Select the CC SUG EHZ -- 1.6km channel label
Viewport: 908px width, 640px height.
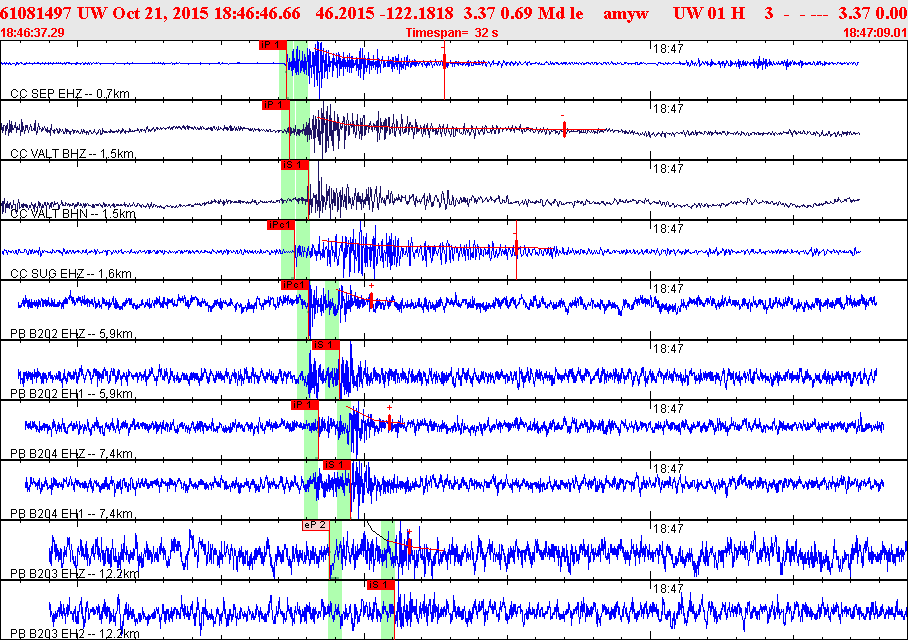[71, 274]
